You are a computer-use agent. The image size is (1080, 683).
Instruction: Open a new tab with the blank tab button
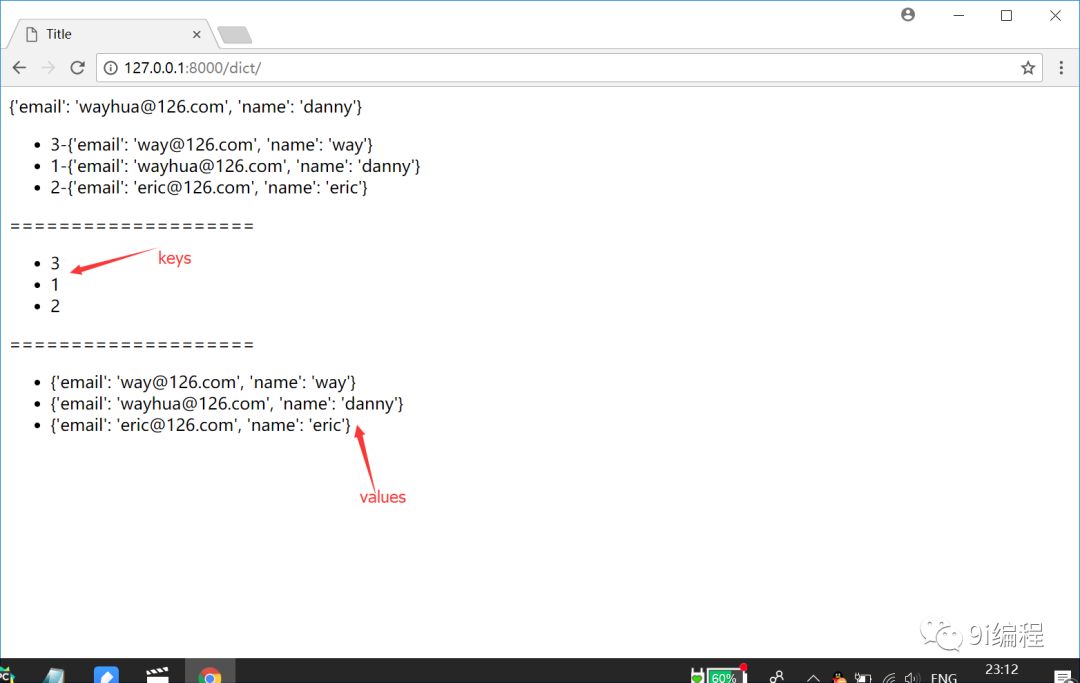click(235, 34)
